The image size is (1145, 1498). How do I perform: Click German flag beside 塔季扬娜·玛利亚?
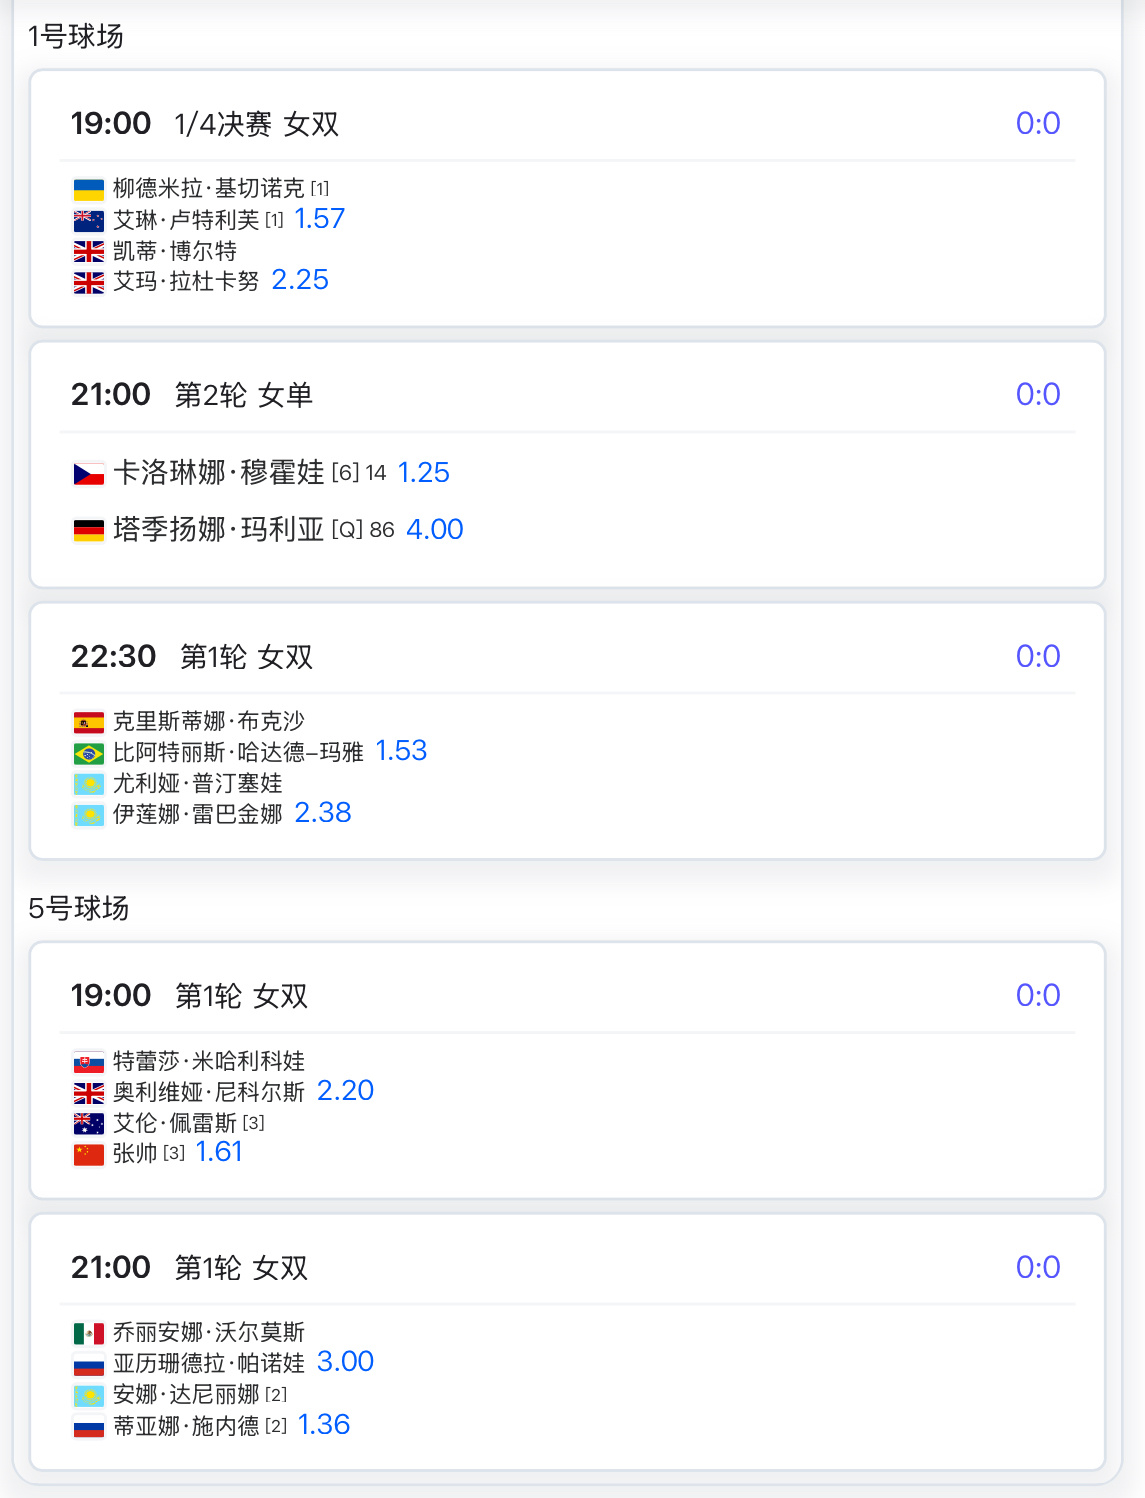[89, 530]
